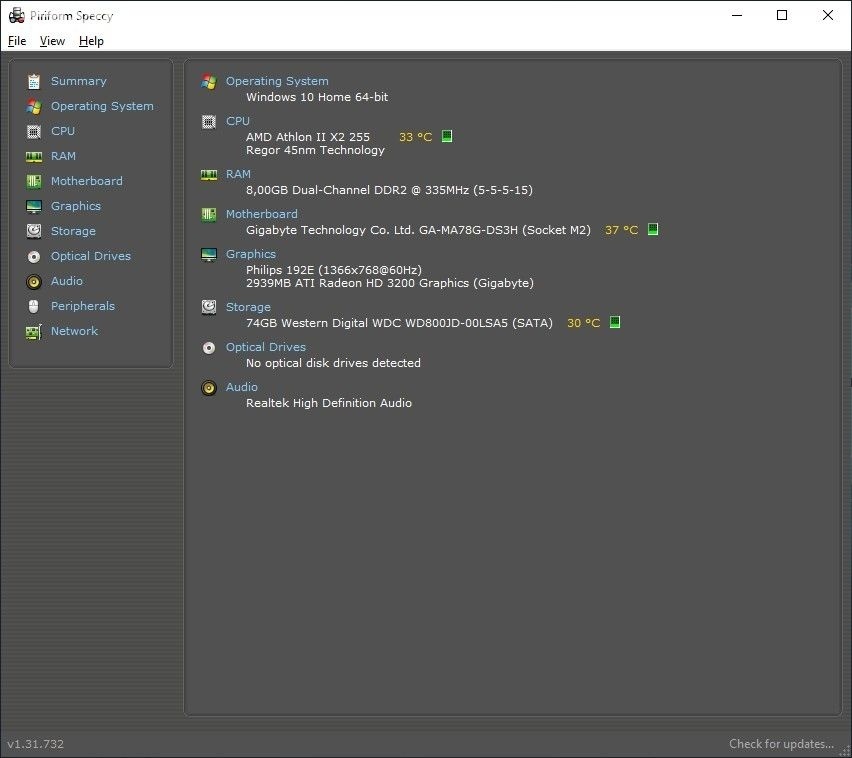The width and height of the screenshot is (852, 758).
Task: Open the Operating System heading link
Action: pos(277,81)
